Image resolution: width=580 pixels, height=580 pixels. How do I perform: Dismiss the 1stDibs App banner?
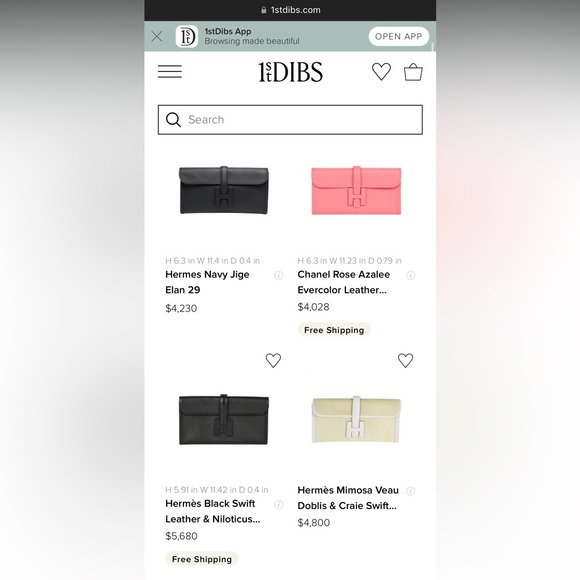[x=157, y=36]
